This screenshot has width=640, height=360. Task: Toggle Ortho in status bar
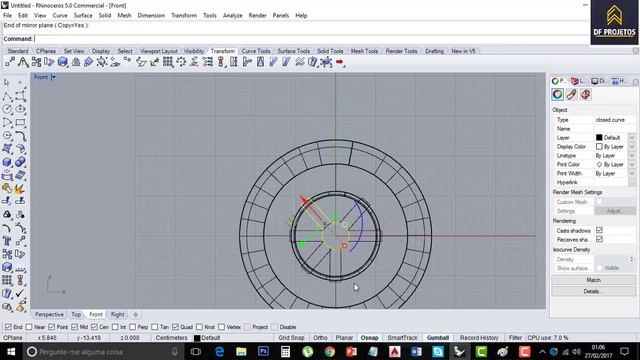point(320,338)
